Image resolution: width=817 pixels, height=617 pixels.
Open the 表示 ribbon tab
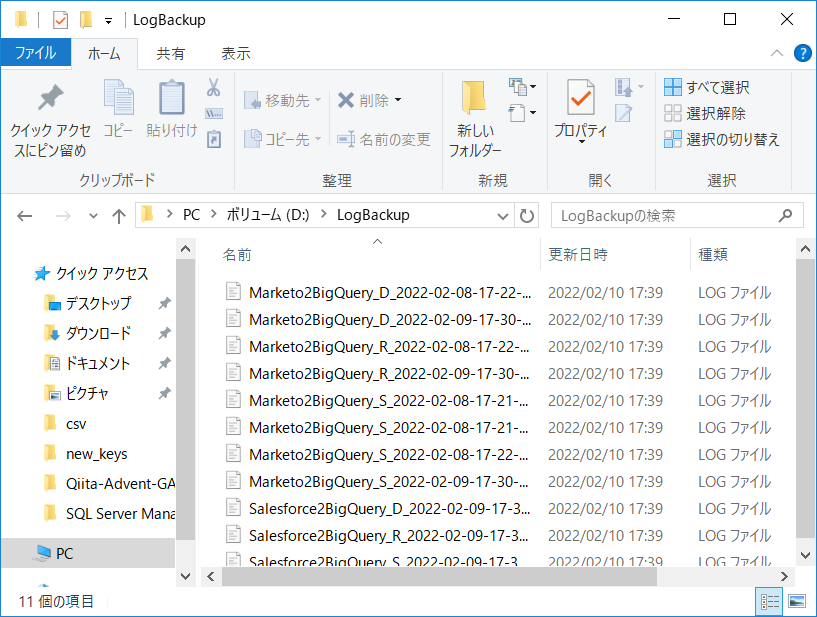pyautogui.click(x=236, y=53)
